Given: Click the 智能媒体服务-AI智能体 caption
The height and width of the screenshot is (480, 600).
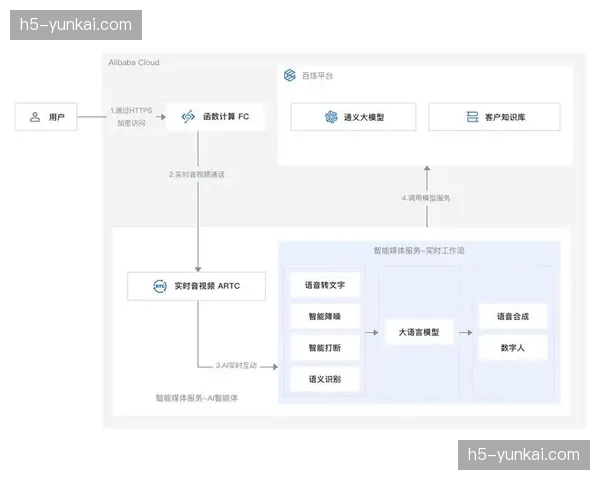Looking at the screenshot, I should coord(197,398).
